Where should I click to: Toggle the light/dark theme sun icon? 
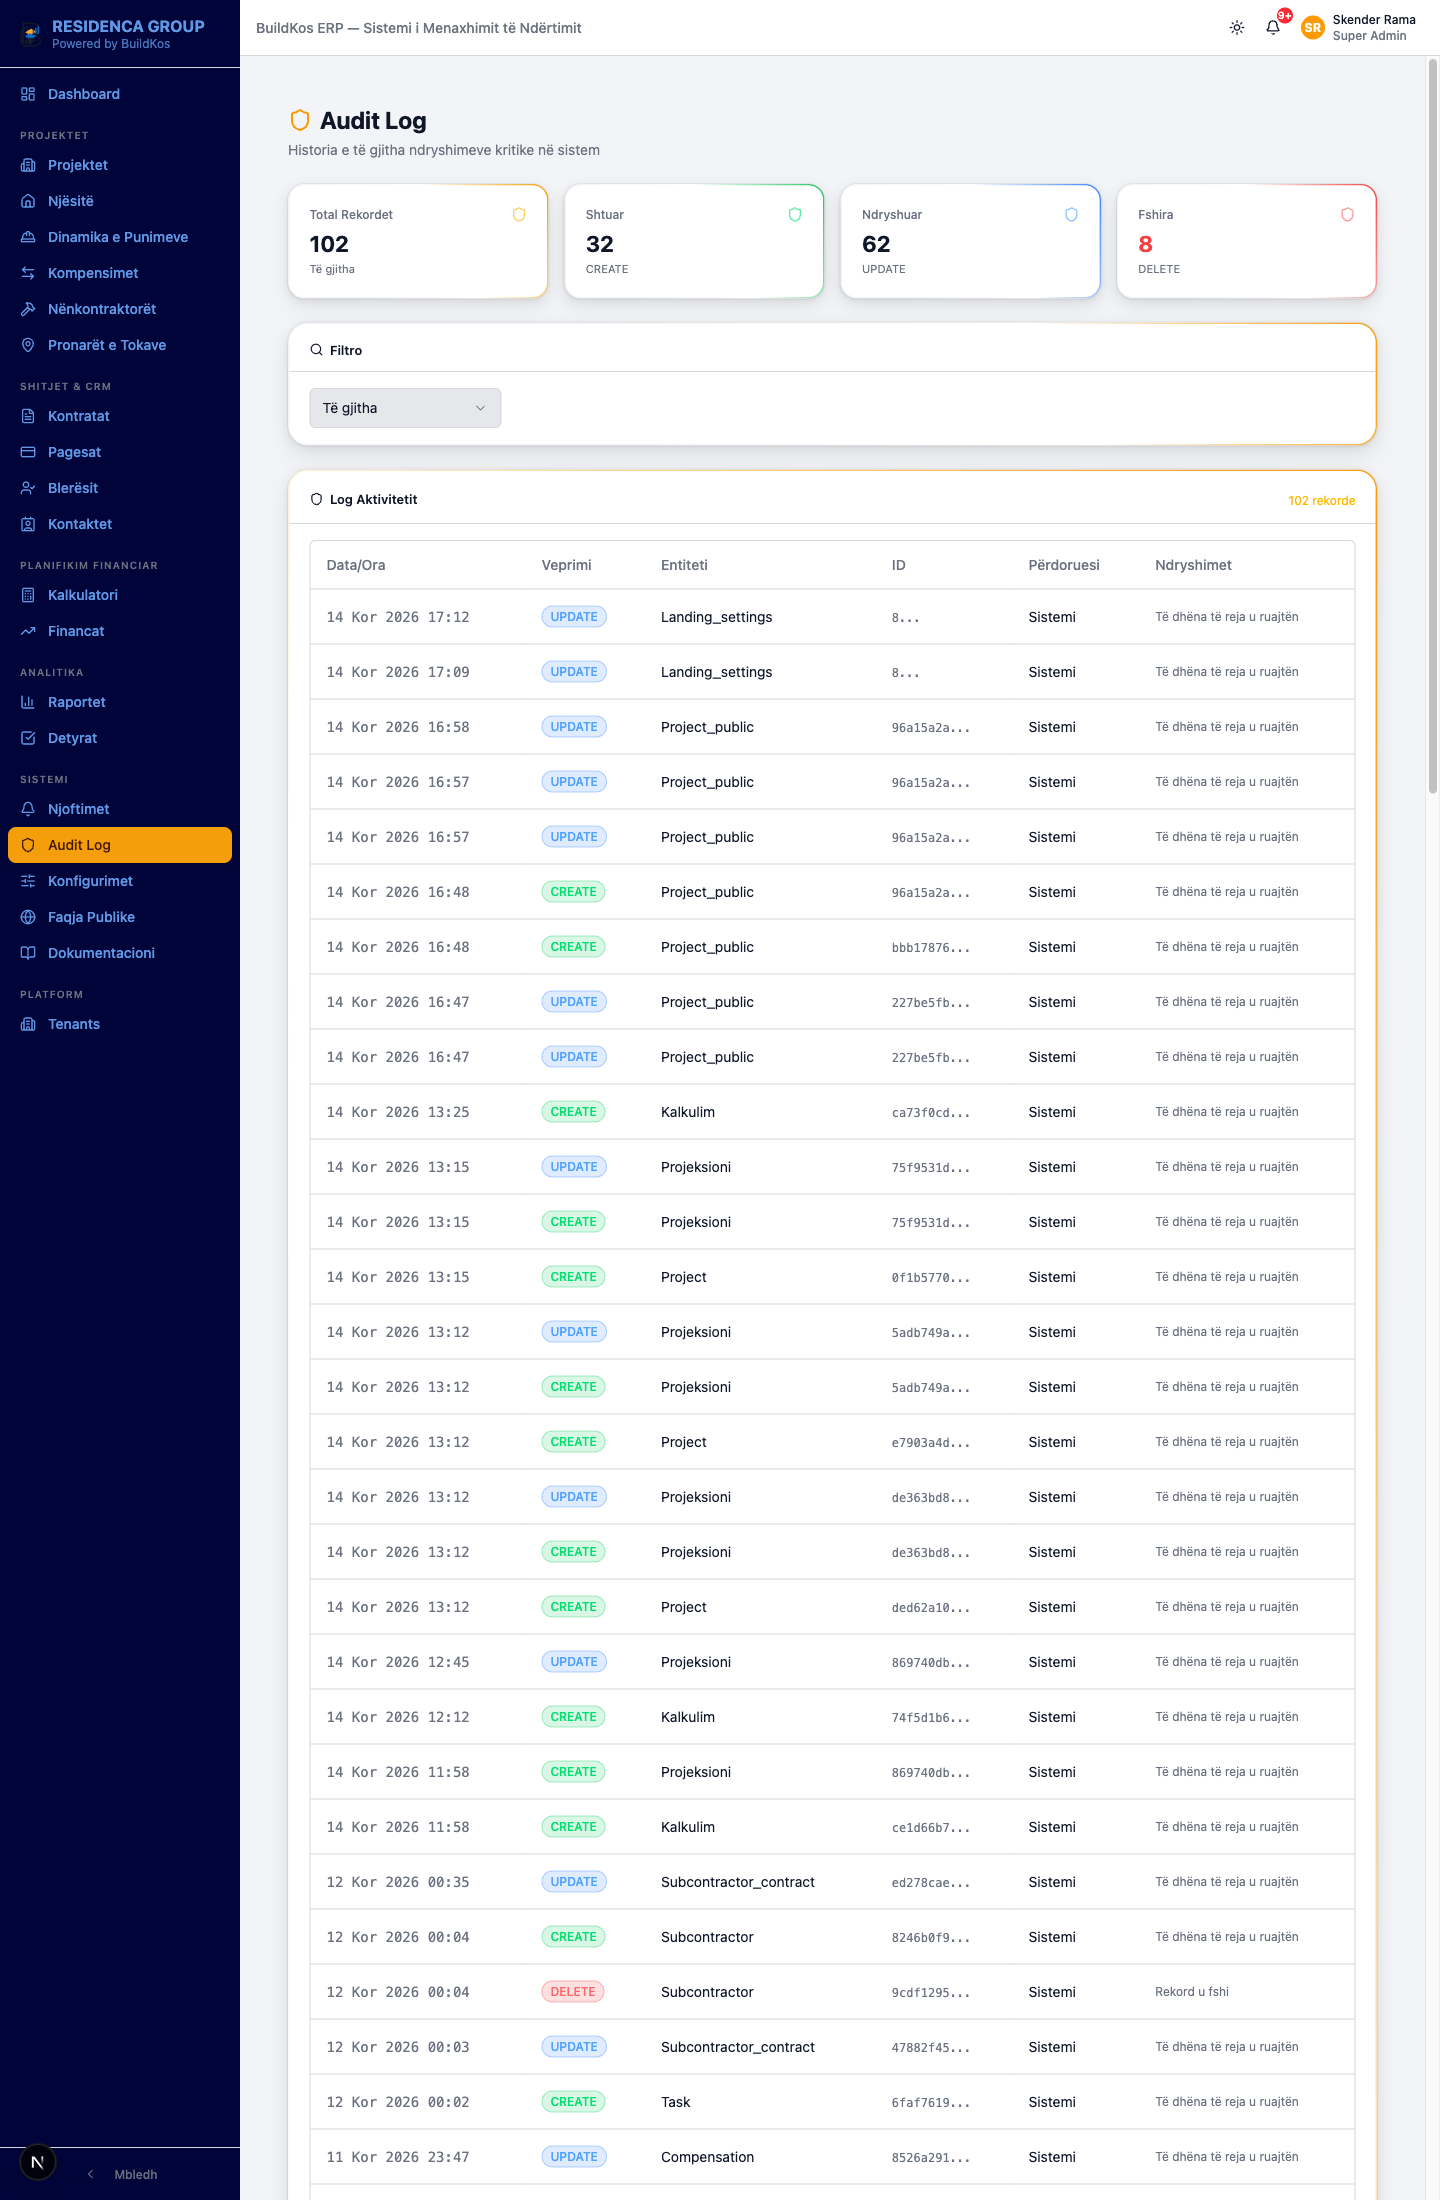(1237, 28)
